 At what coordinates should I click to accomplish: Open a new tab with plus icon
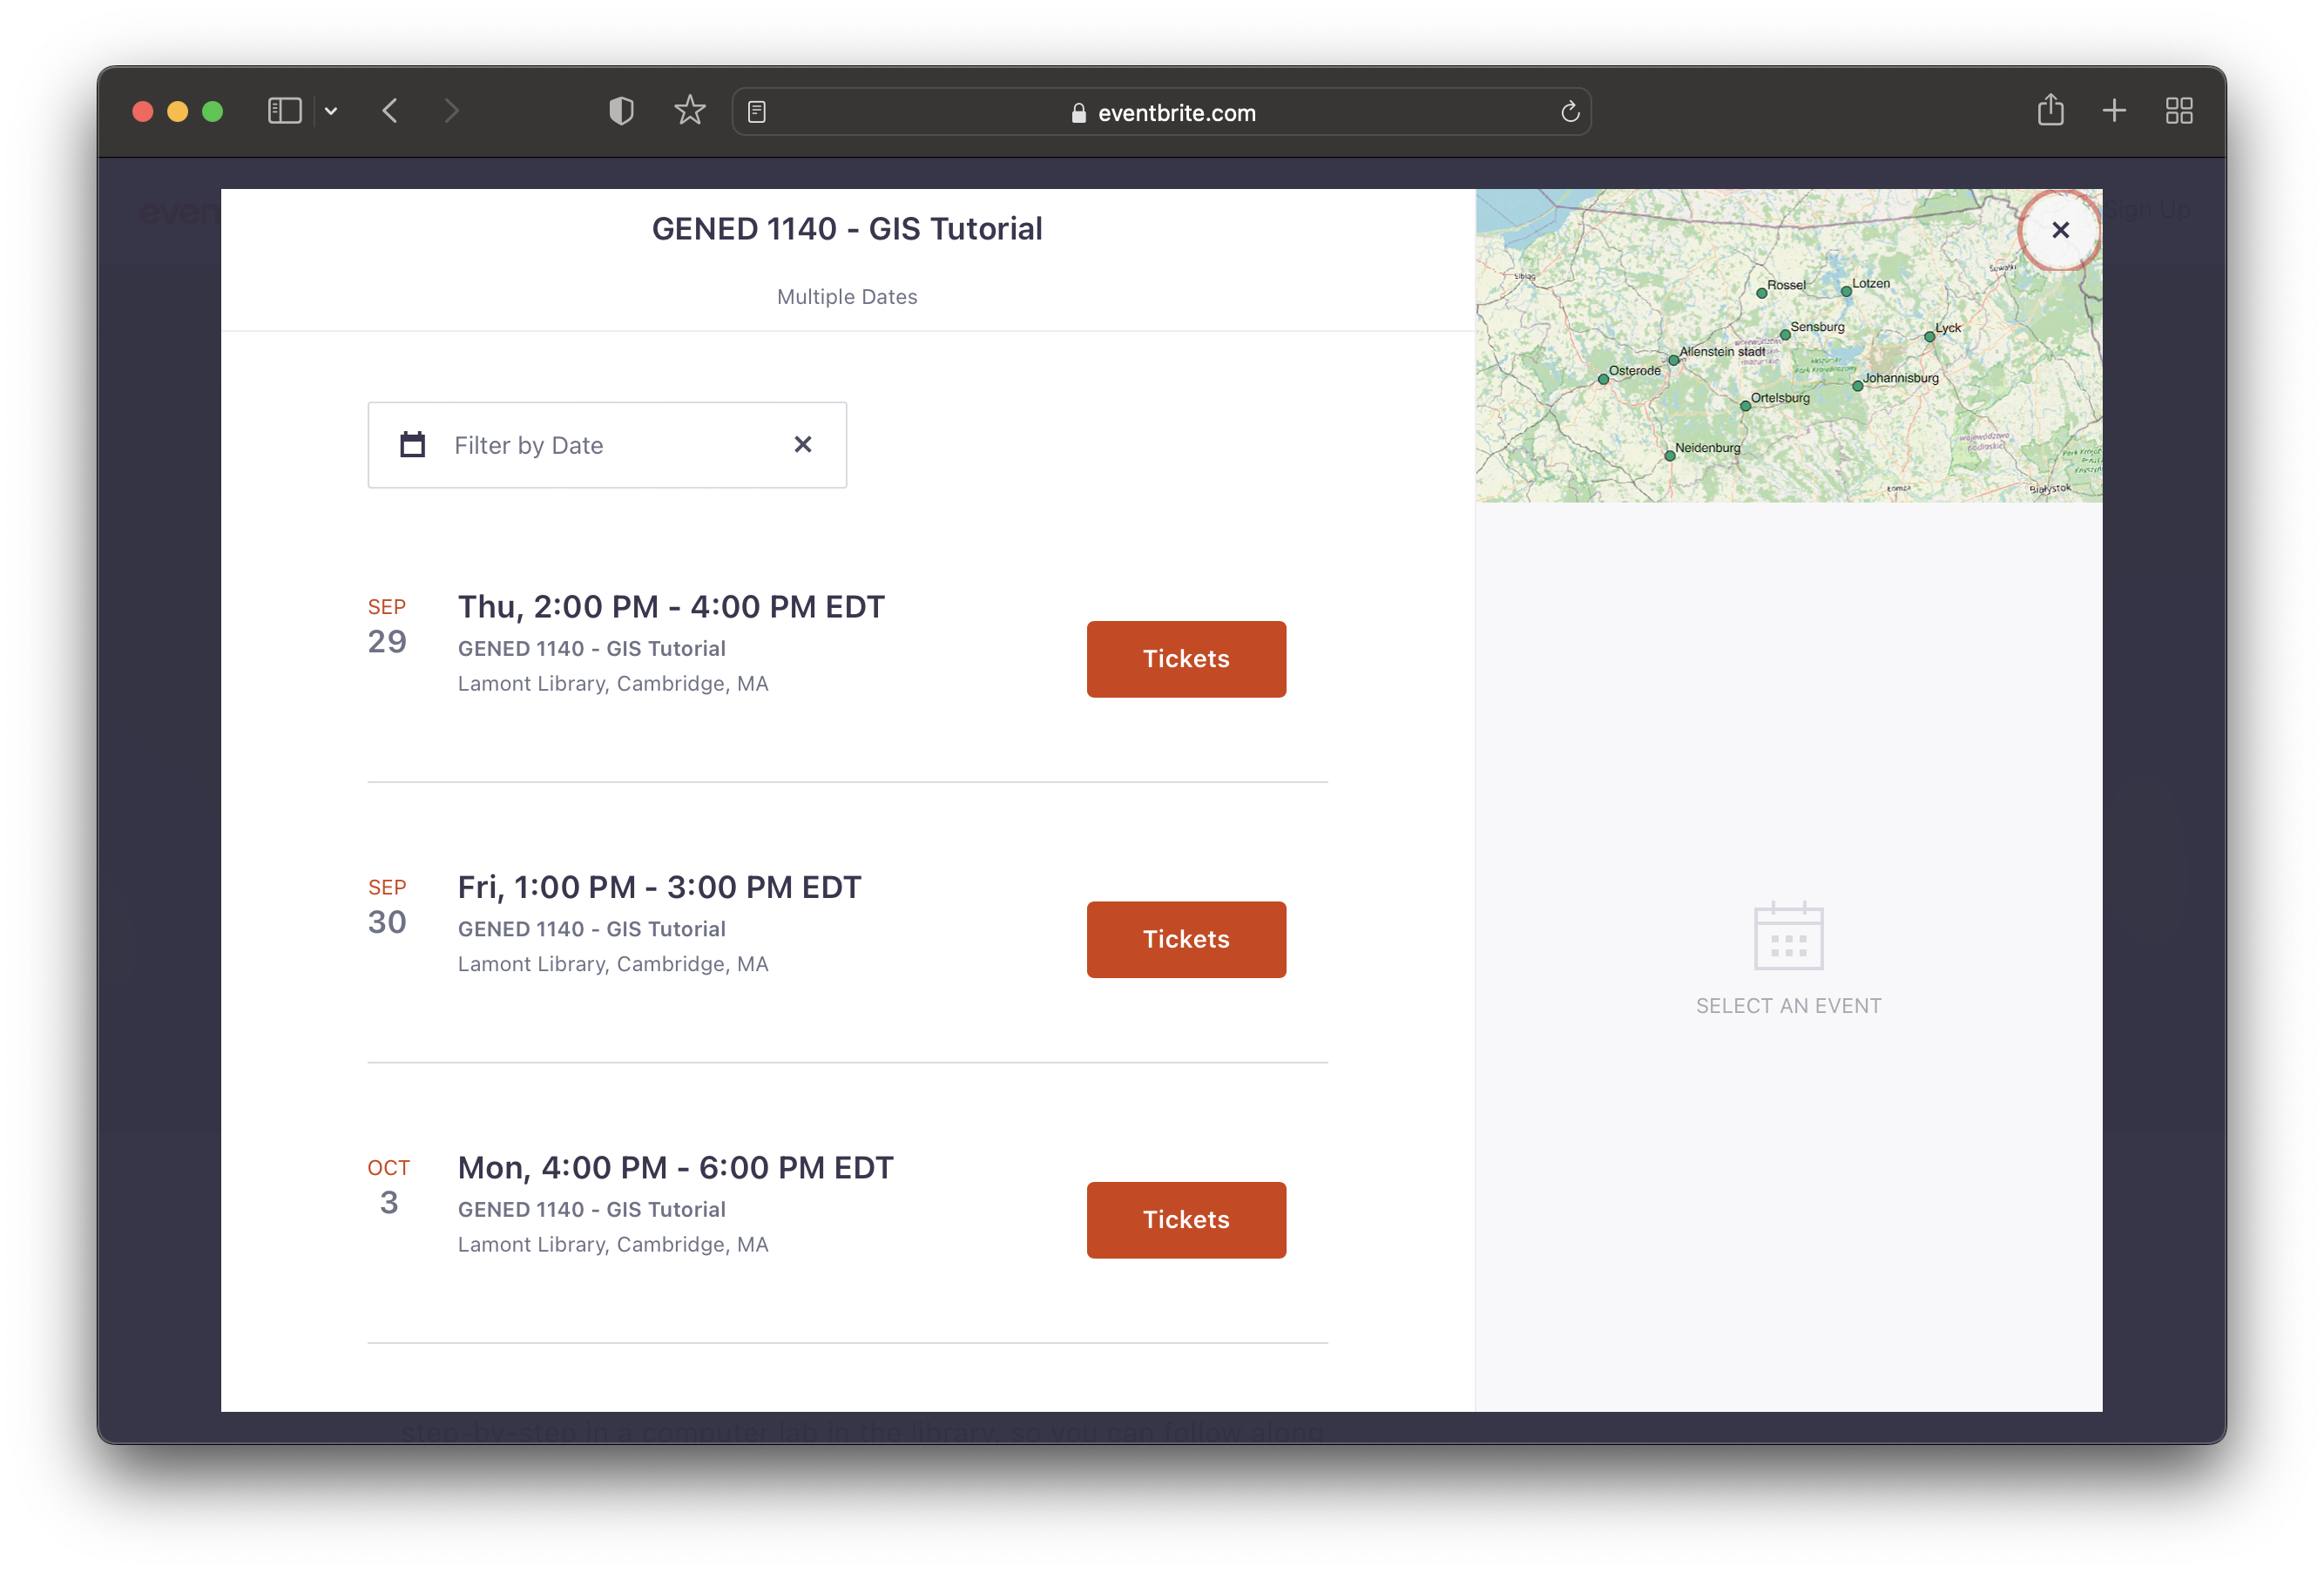2114,110
